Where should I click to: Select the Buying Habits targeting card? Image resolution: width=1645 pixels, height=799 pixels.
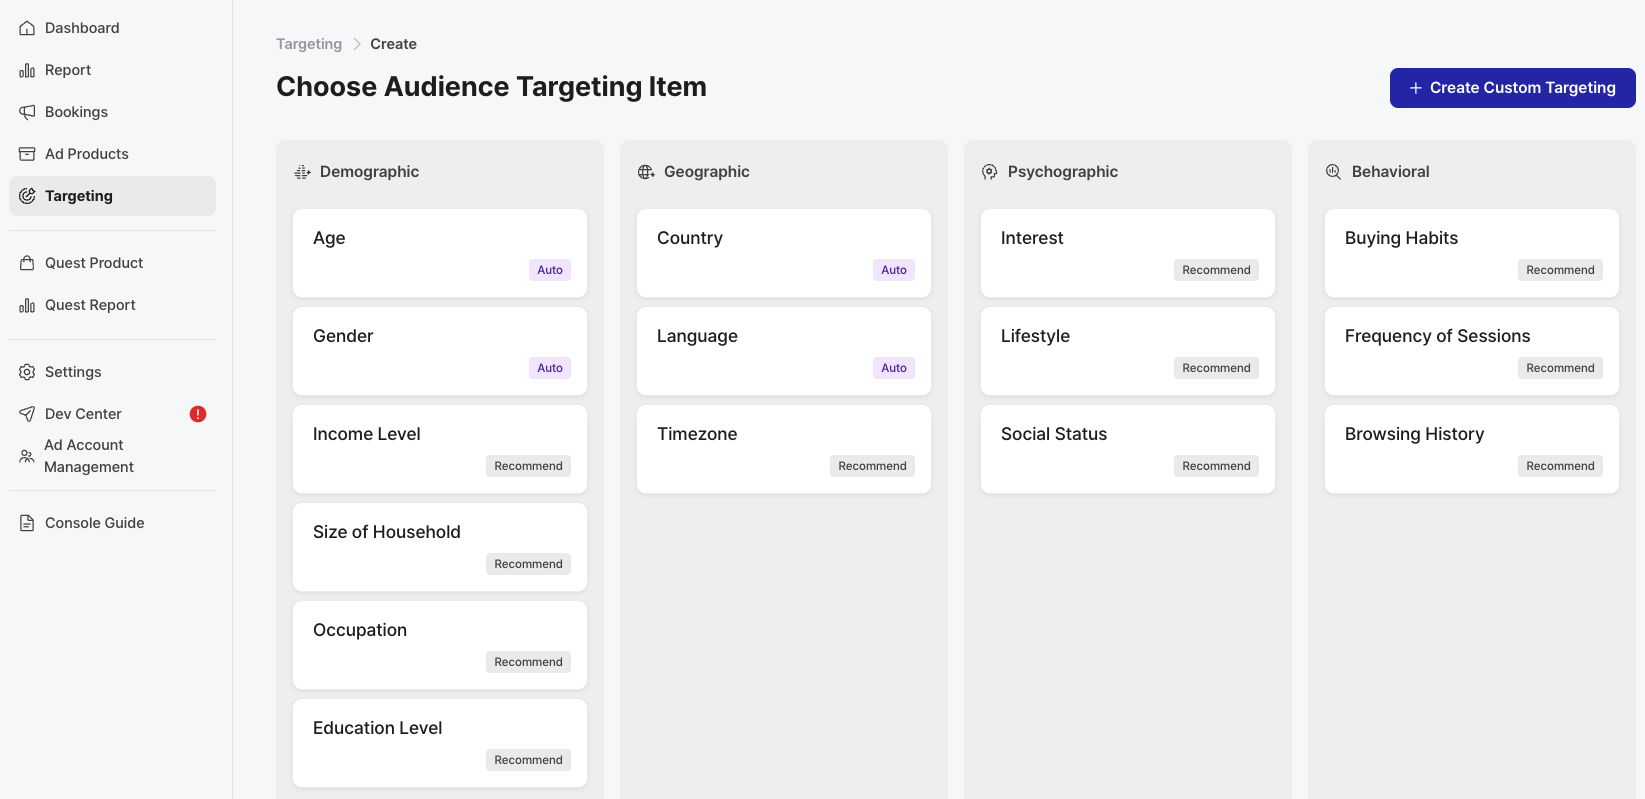[1471, 252]
